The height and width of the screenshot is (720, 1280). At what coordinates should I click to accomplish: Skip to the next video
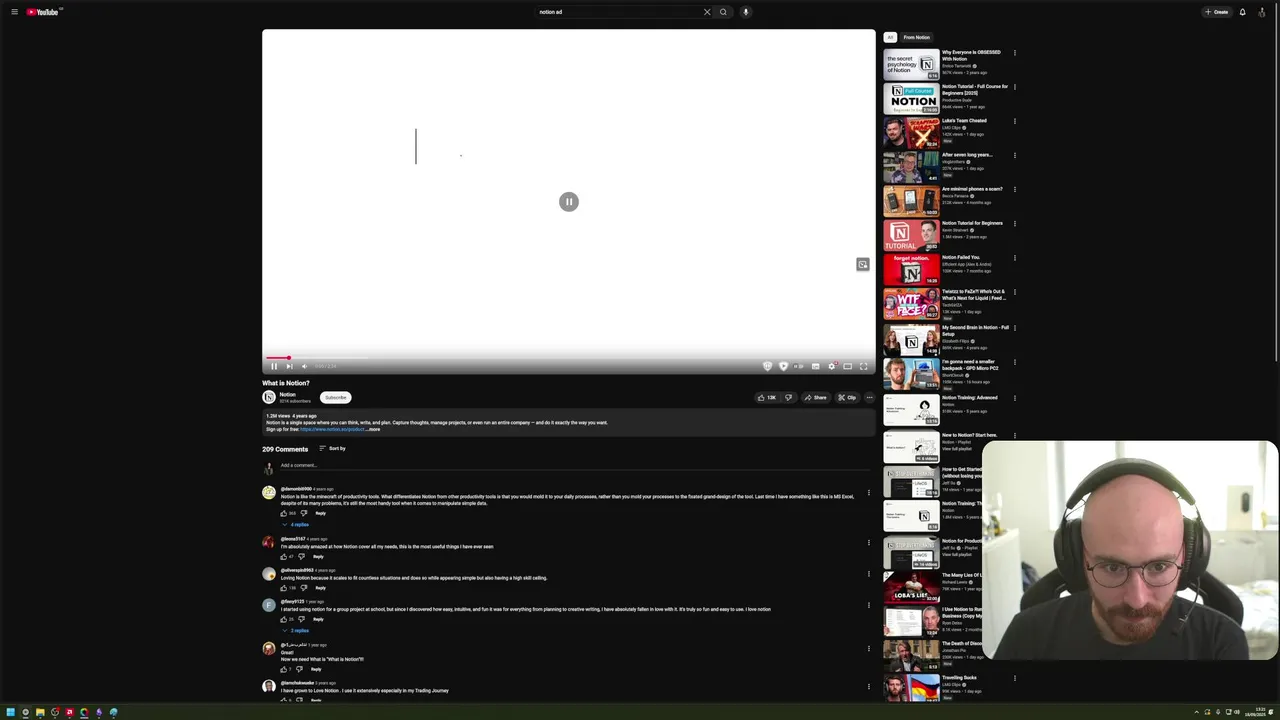click(x=289, y=366)
